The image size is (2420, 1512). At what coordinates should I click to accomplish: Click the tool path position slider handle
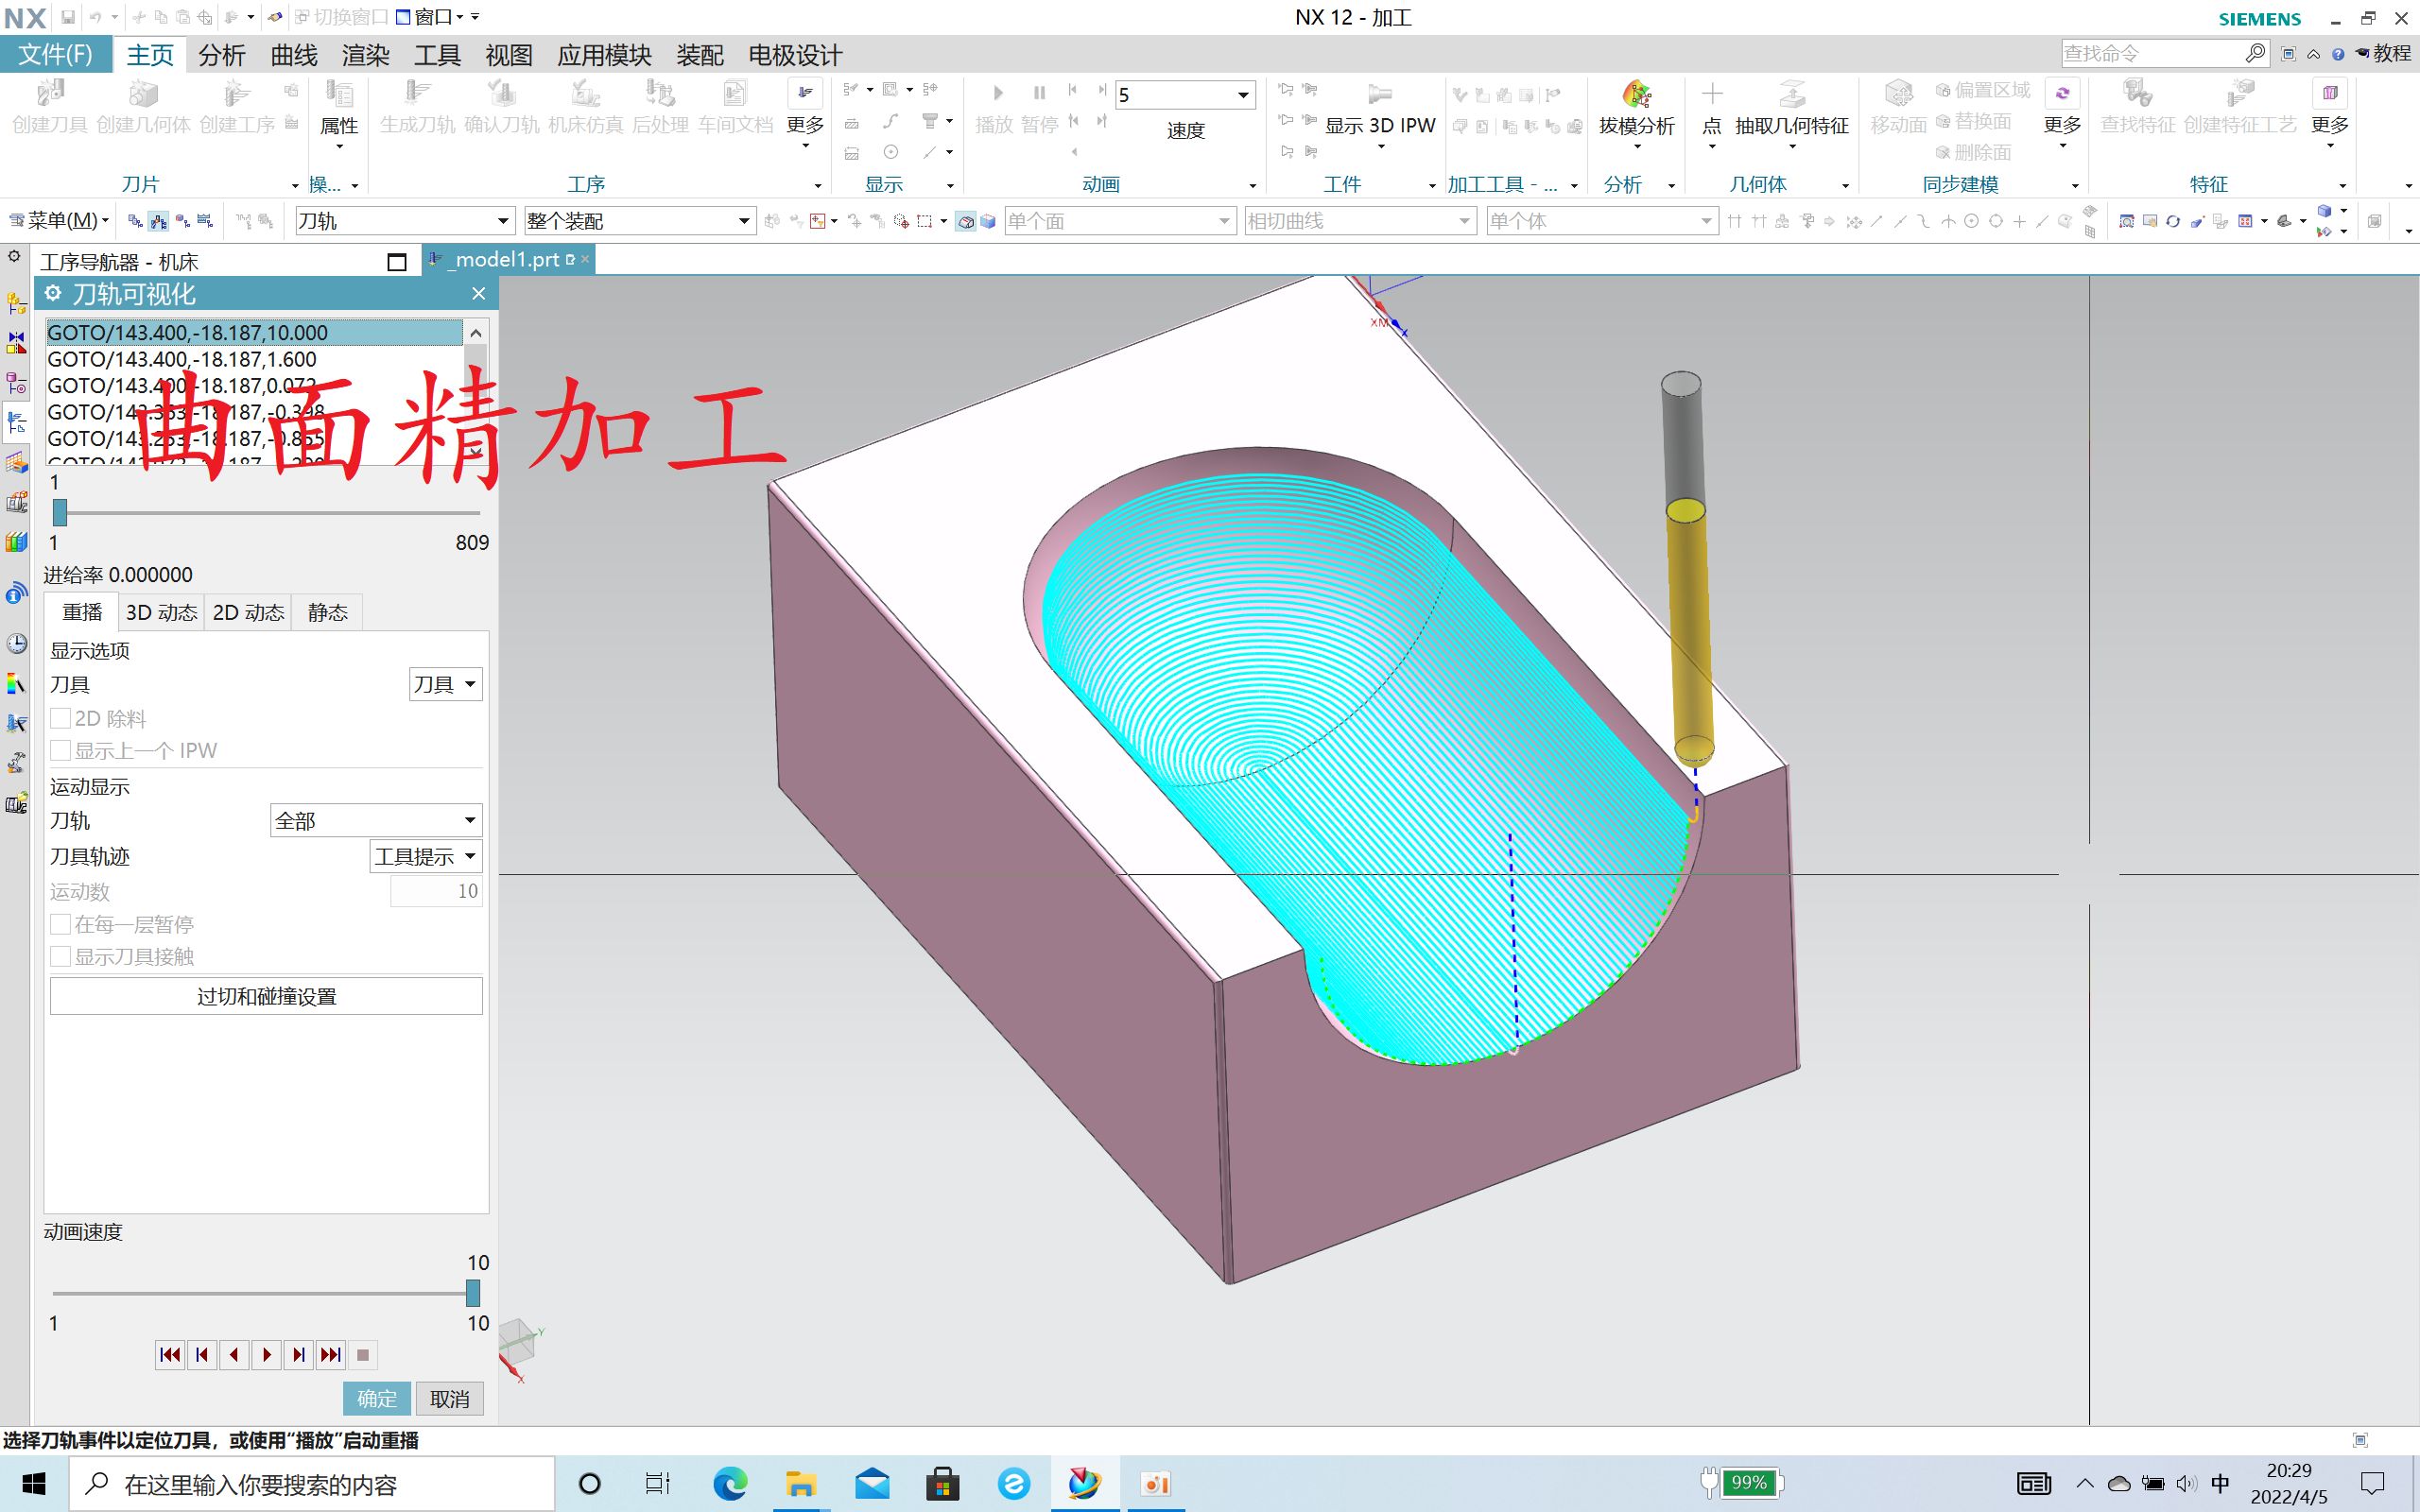[60, 512]
